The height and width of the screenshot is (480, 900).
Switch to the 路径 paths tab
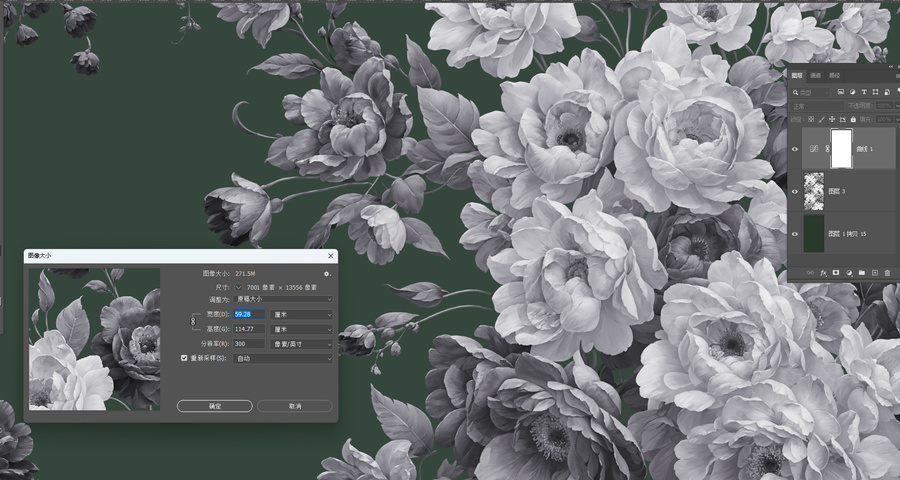coord(835,76)
